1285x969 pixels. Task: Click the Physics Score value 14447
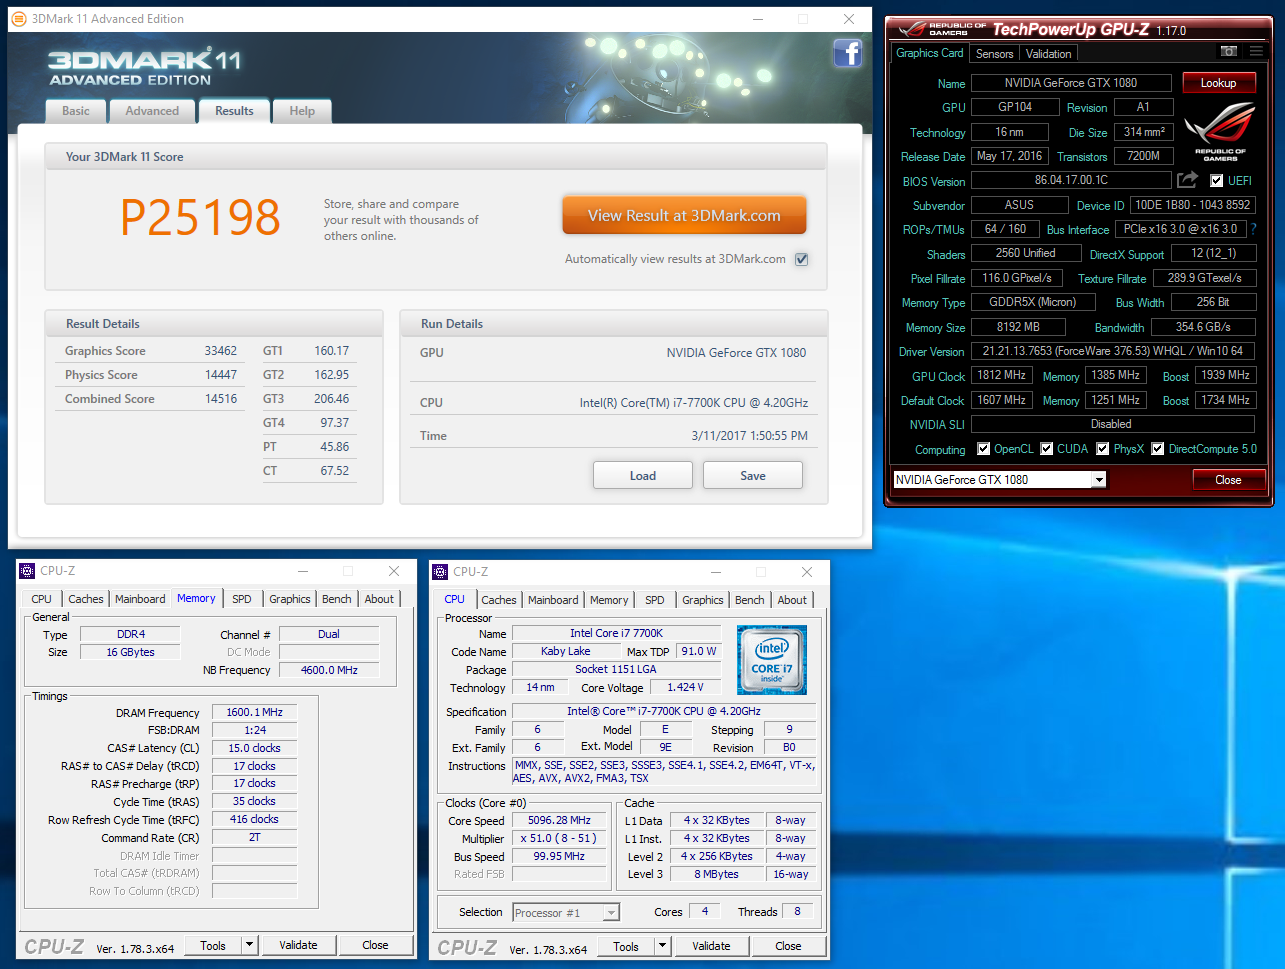pyautogui.click(x=221, y=375)
